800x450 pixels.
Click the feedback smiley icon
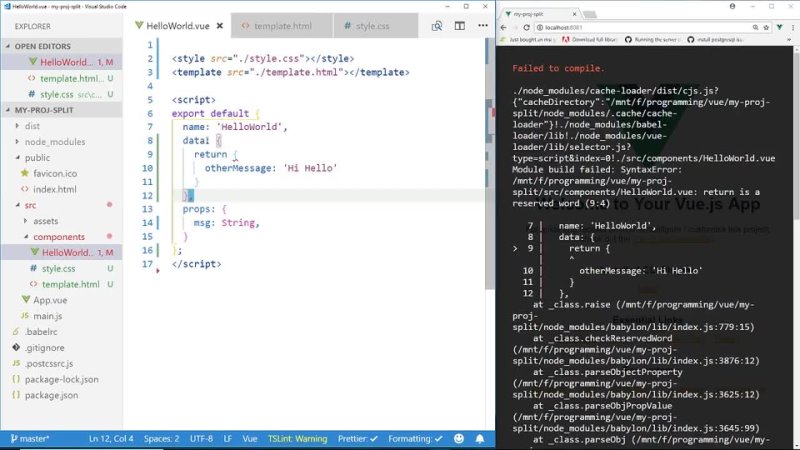pos(459,439)
